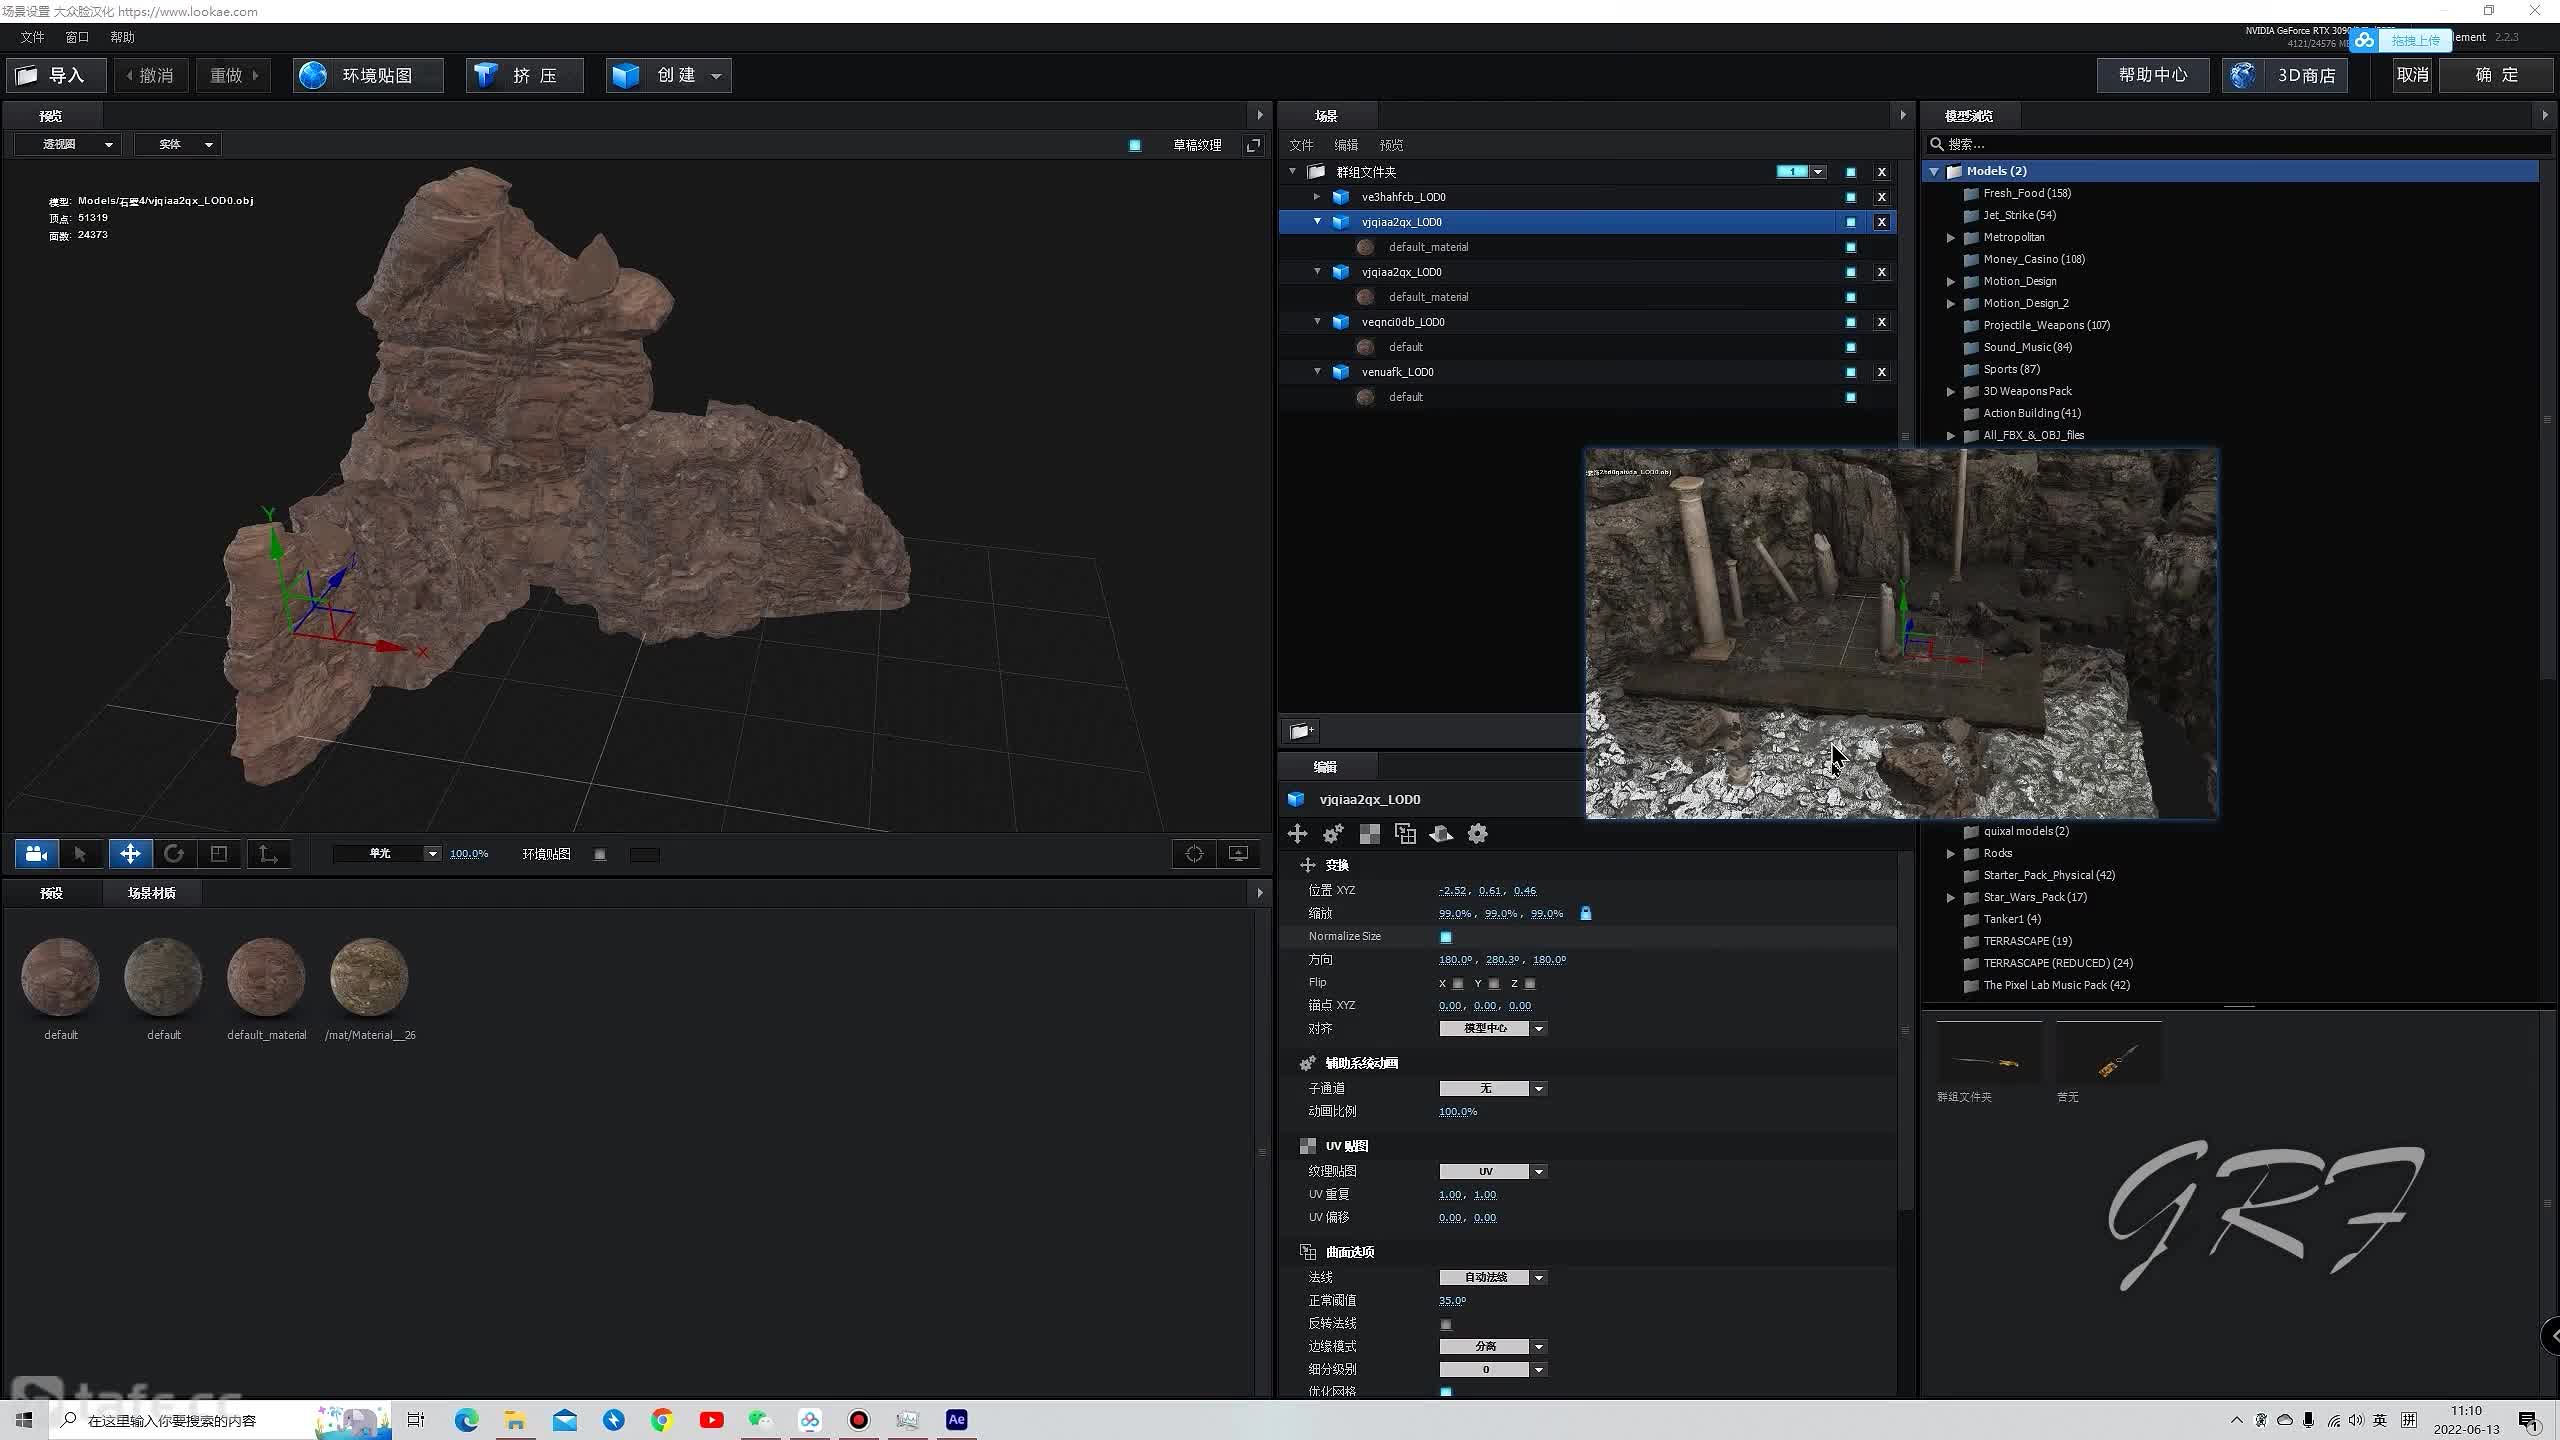Click the monitor display icon in preview

pos(1238,854)
